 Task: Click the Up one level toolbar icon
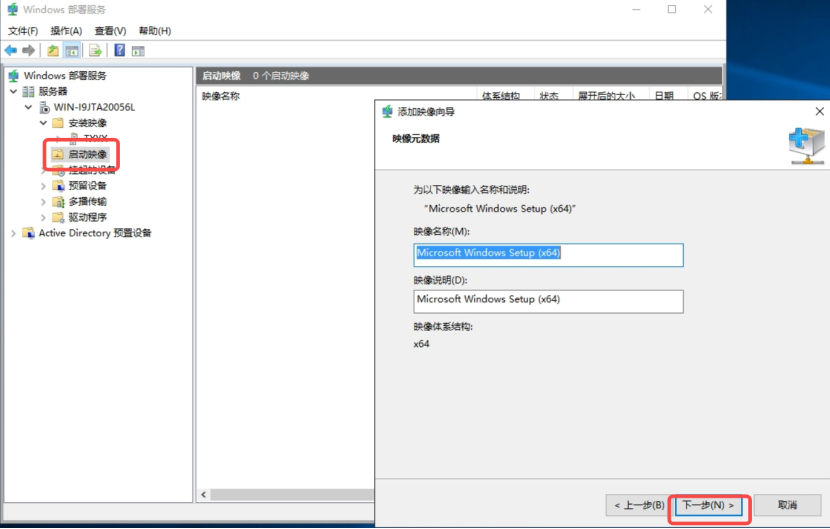53,50
